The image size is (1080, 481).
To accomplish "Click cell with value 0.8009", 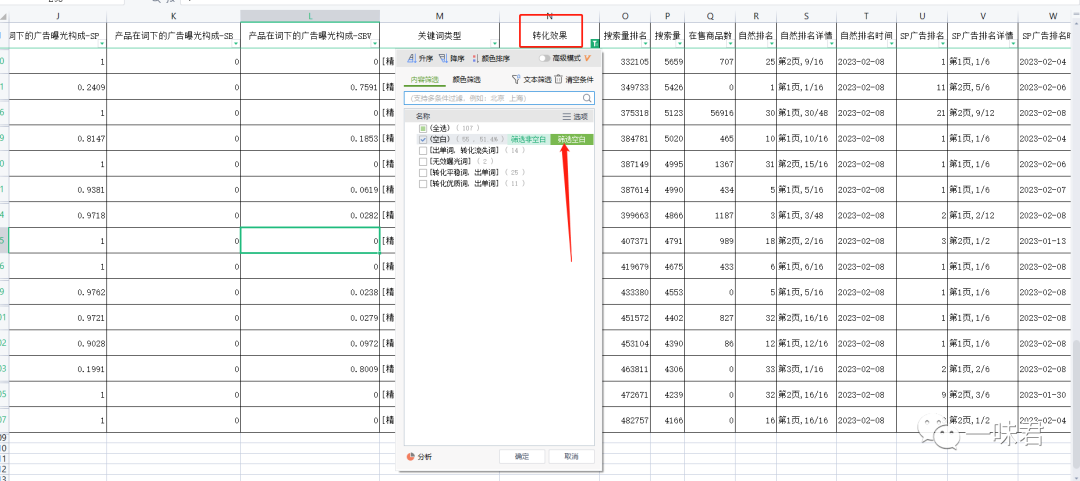I will point(310,369).
